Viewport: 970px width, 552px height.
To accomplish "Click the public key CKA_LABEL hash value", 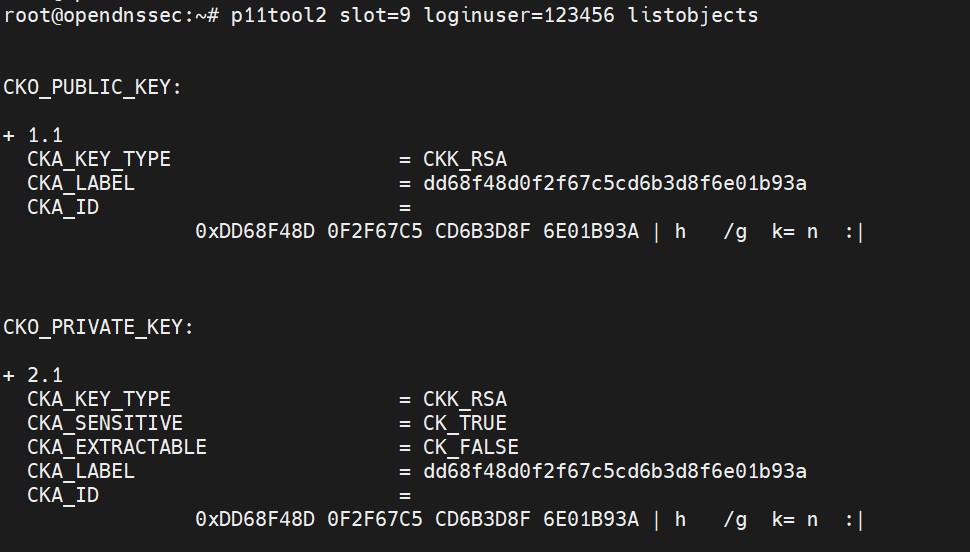I will 615,183.
